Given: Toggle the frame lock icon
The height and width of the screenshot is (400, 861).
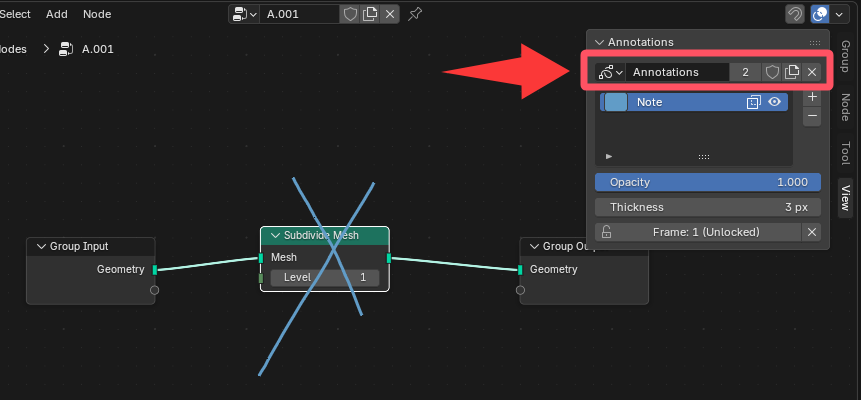Looking at the screenshot, I should (606, 232).
